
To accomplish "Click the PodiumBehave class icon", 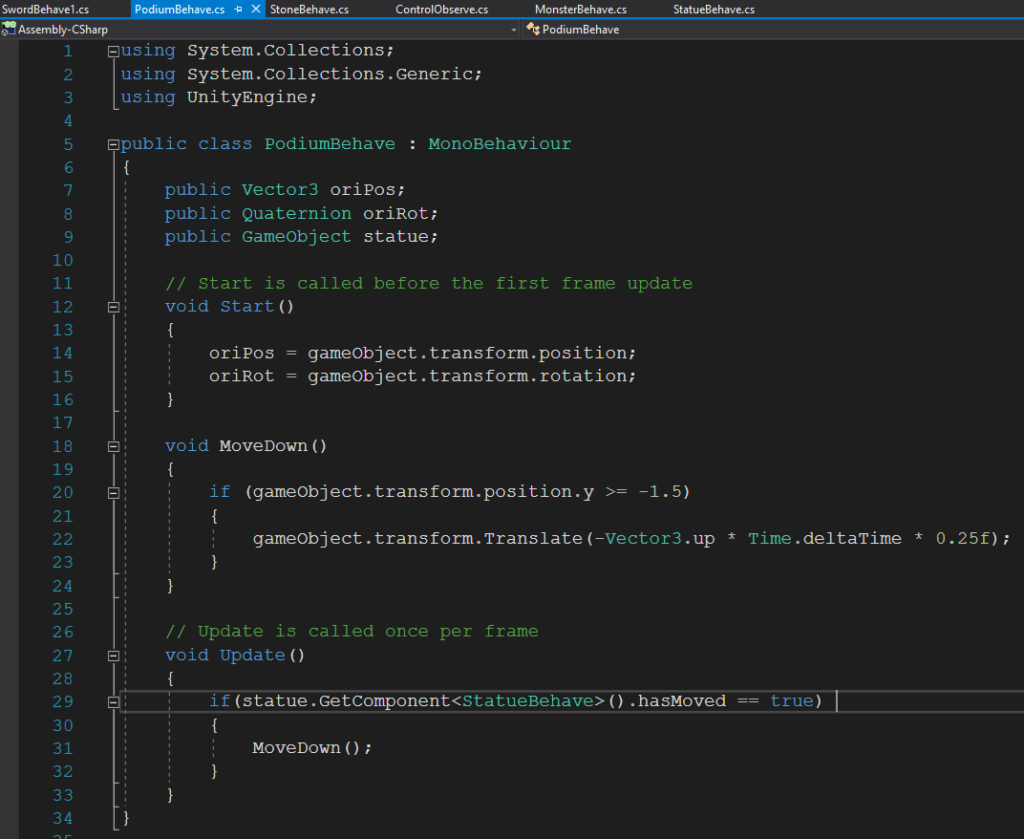I will click(533, 29).
